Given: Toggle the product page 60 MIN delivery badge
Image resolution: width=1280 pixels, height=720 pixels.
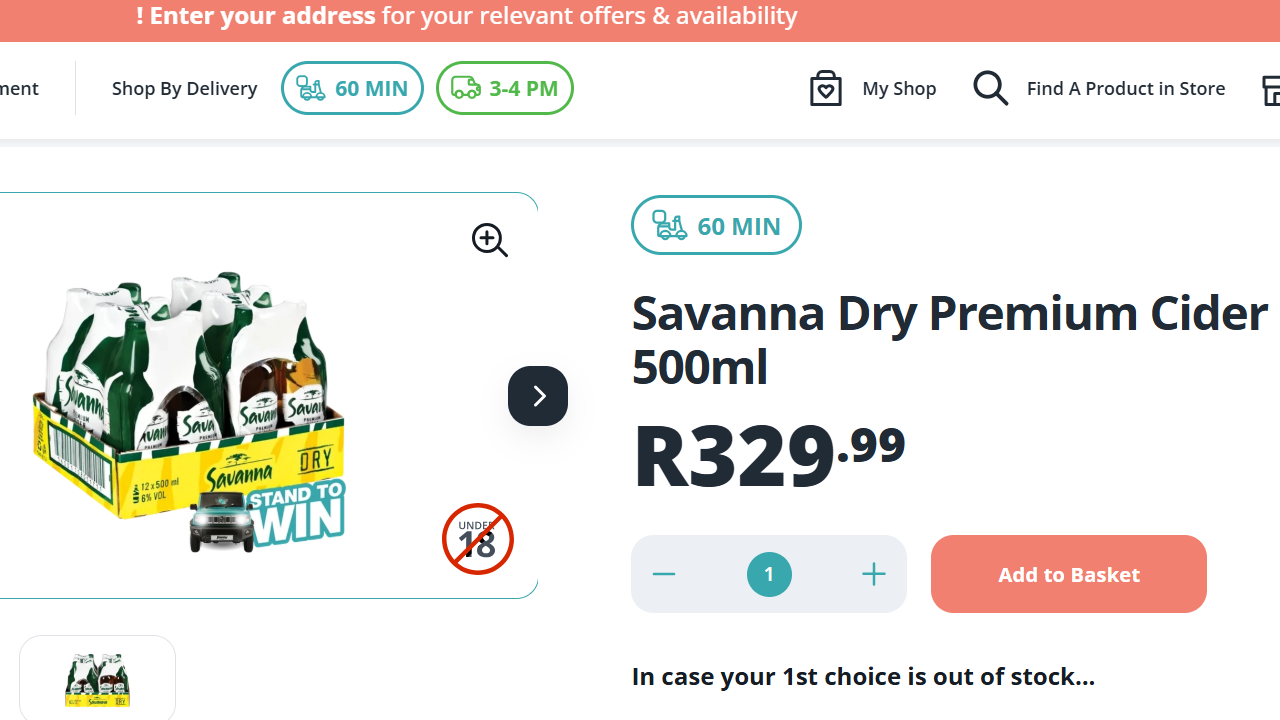Looking at the screenshot, I should [716, 225].
